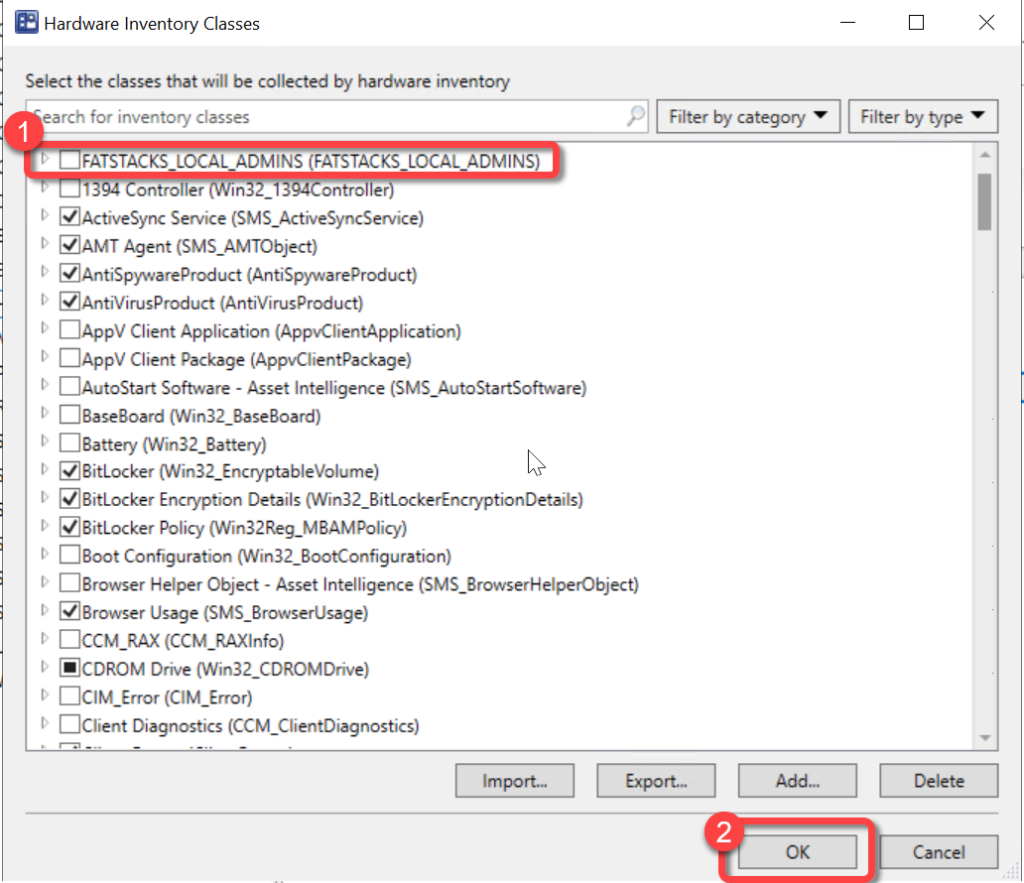Viewport: 1024px width, 883px height.
Task: Click the Hardware Inventory Classes title icon
Action: [x=28, y=24]
